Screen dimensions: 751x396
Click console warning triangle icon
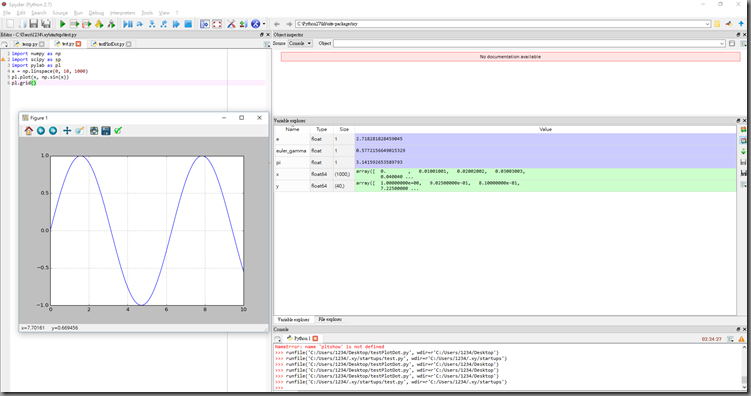click(741, 339)
